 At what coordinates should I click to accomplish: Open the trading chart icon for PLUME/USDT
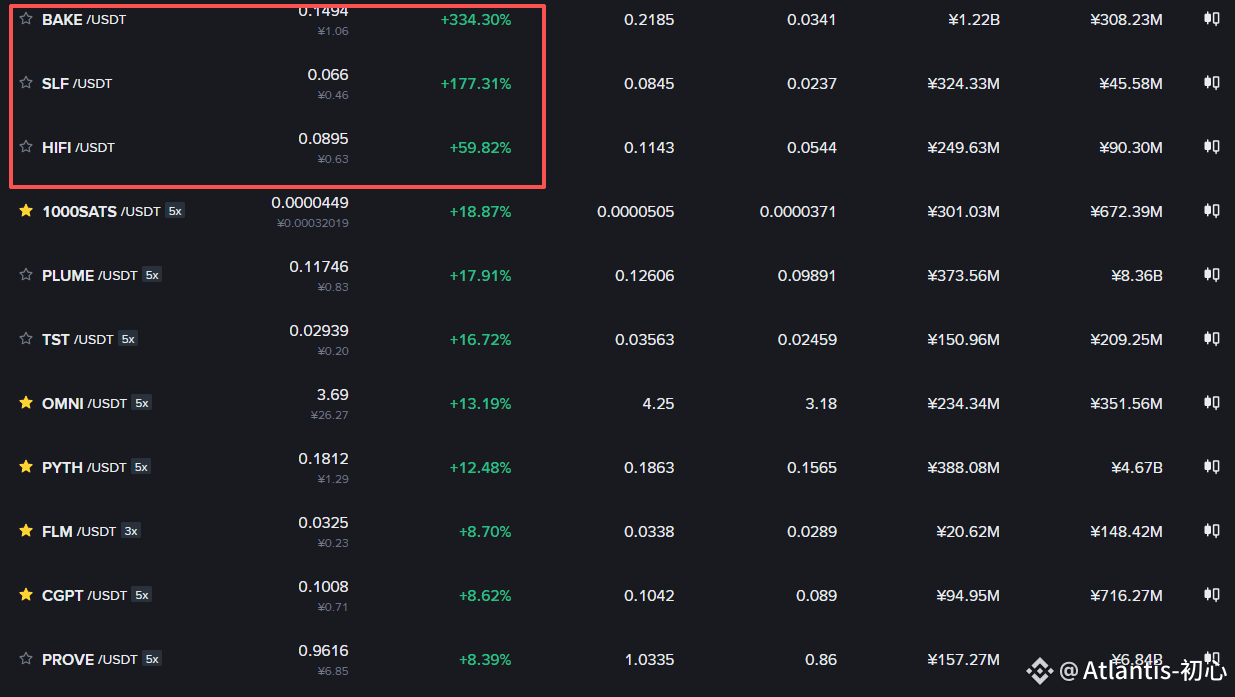[1211, 275]
